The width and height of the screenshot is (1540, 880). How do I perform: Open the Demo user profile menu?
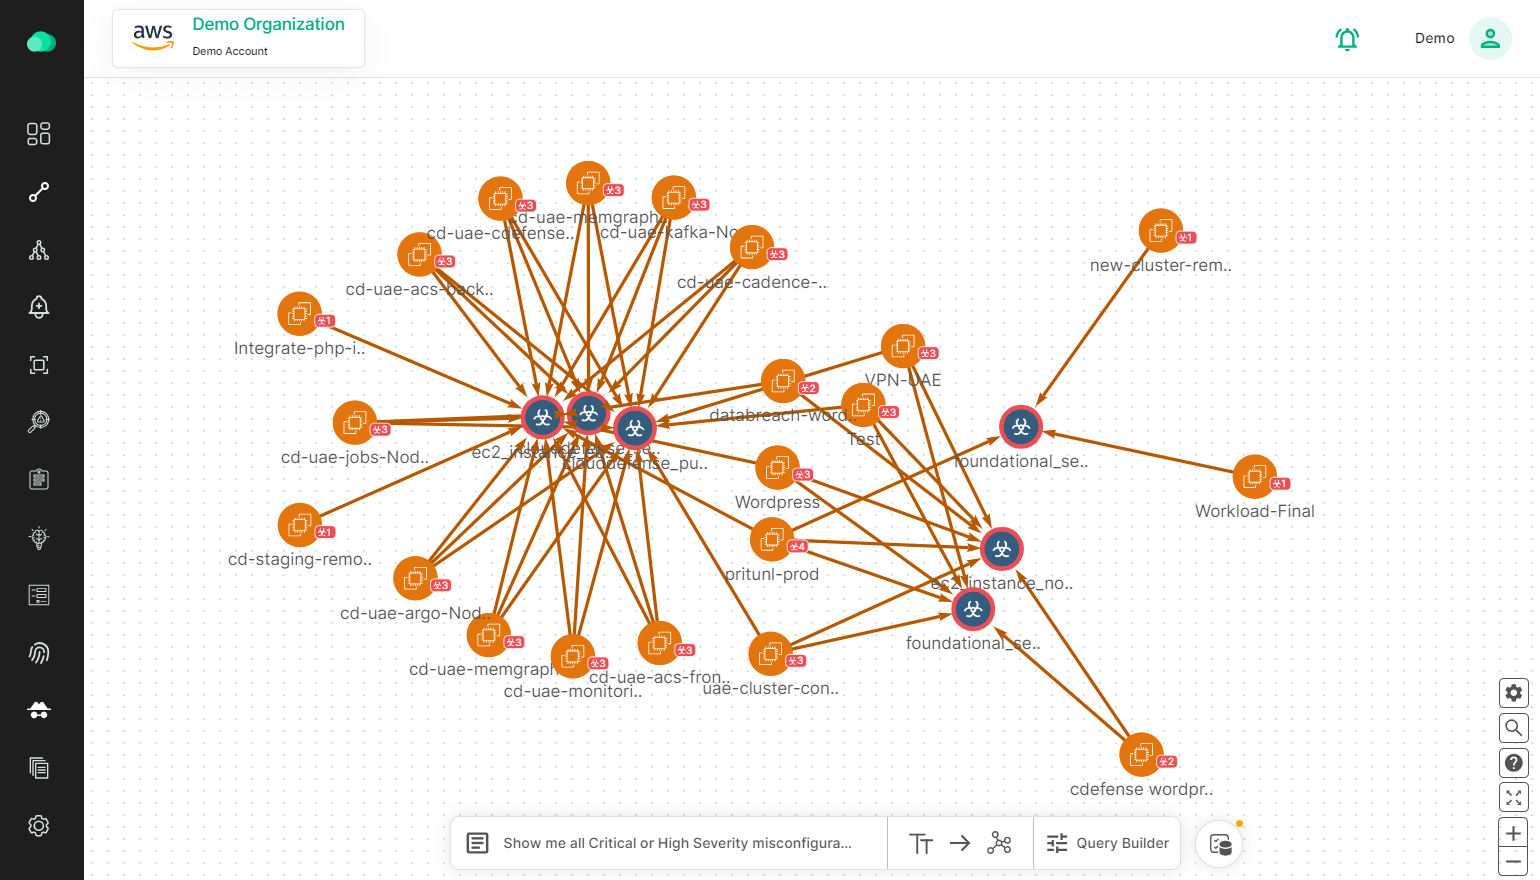(1489, 38)
